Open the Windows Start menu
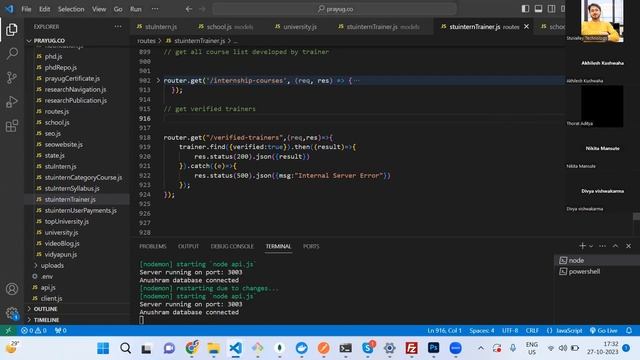The height and width of the screenshot is (360, 640). (103, 348)
